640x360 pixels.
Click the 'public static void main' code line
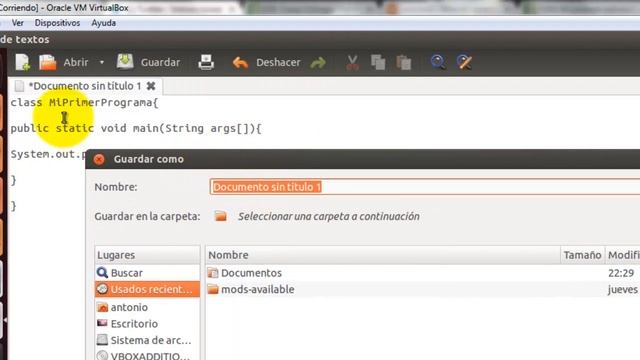136,128
